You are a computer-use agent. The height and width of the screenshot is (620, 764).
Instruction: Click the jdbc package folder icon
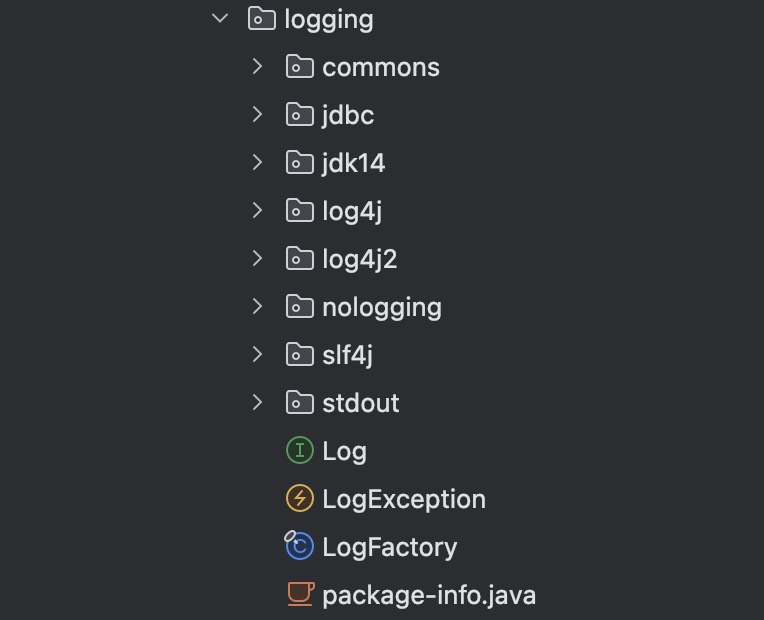[x=300, y=115]
